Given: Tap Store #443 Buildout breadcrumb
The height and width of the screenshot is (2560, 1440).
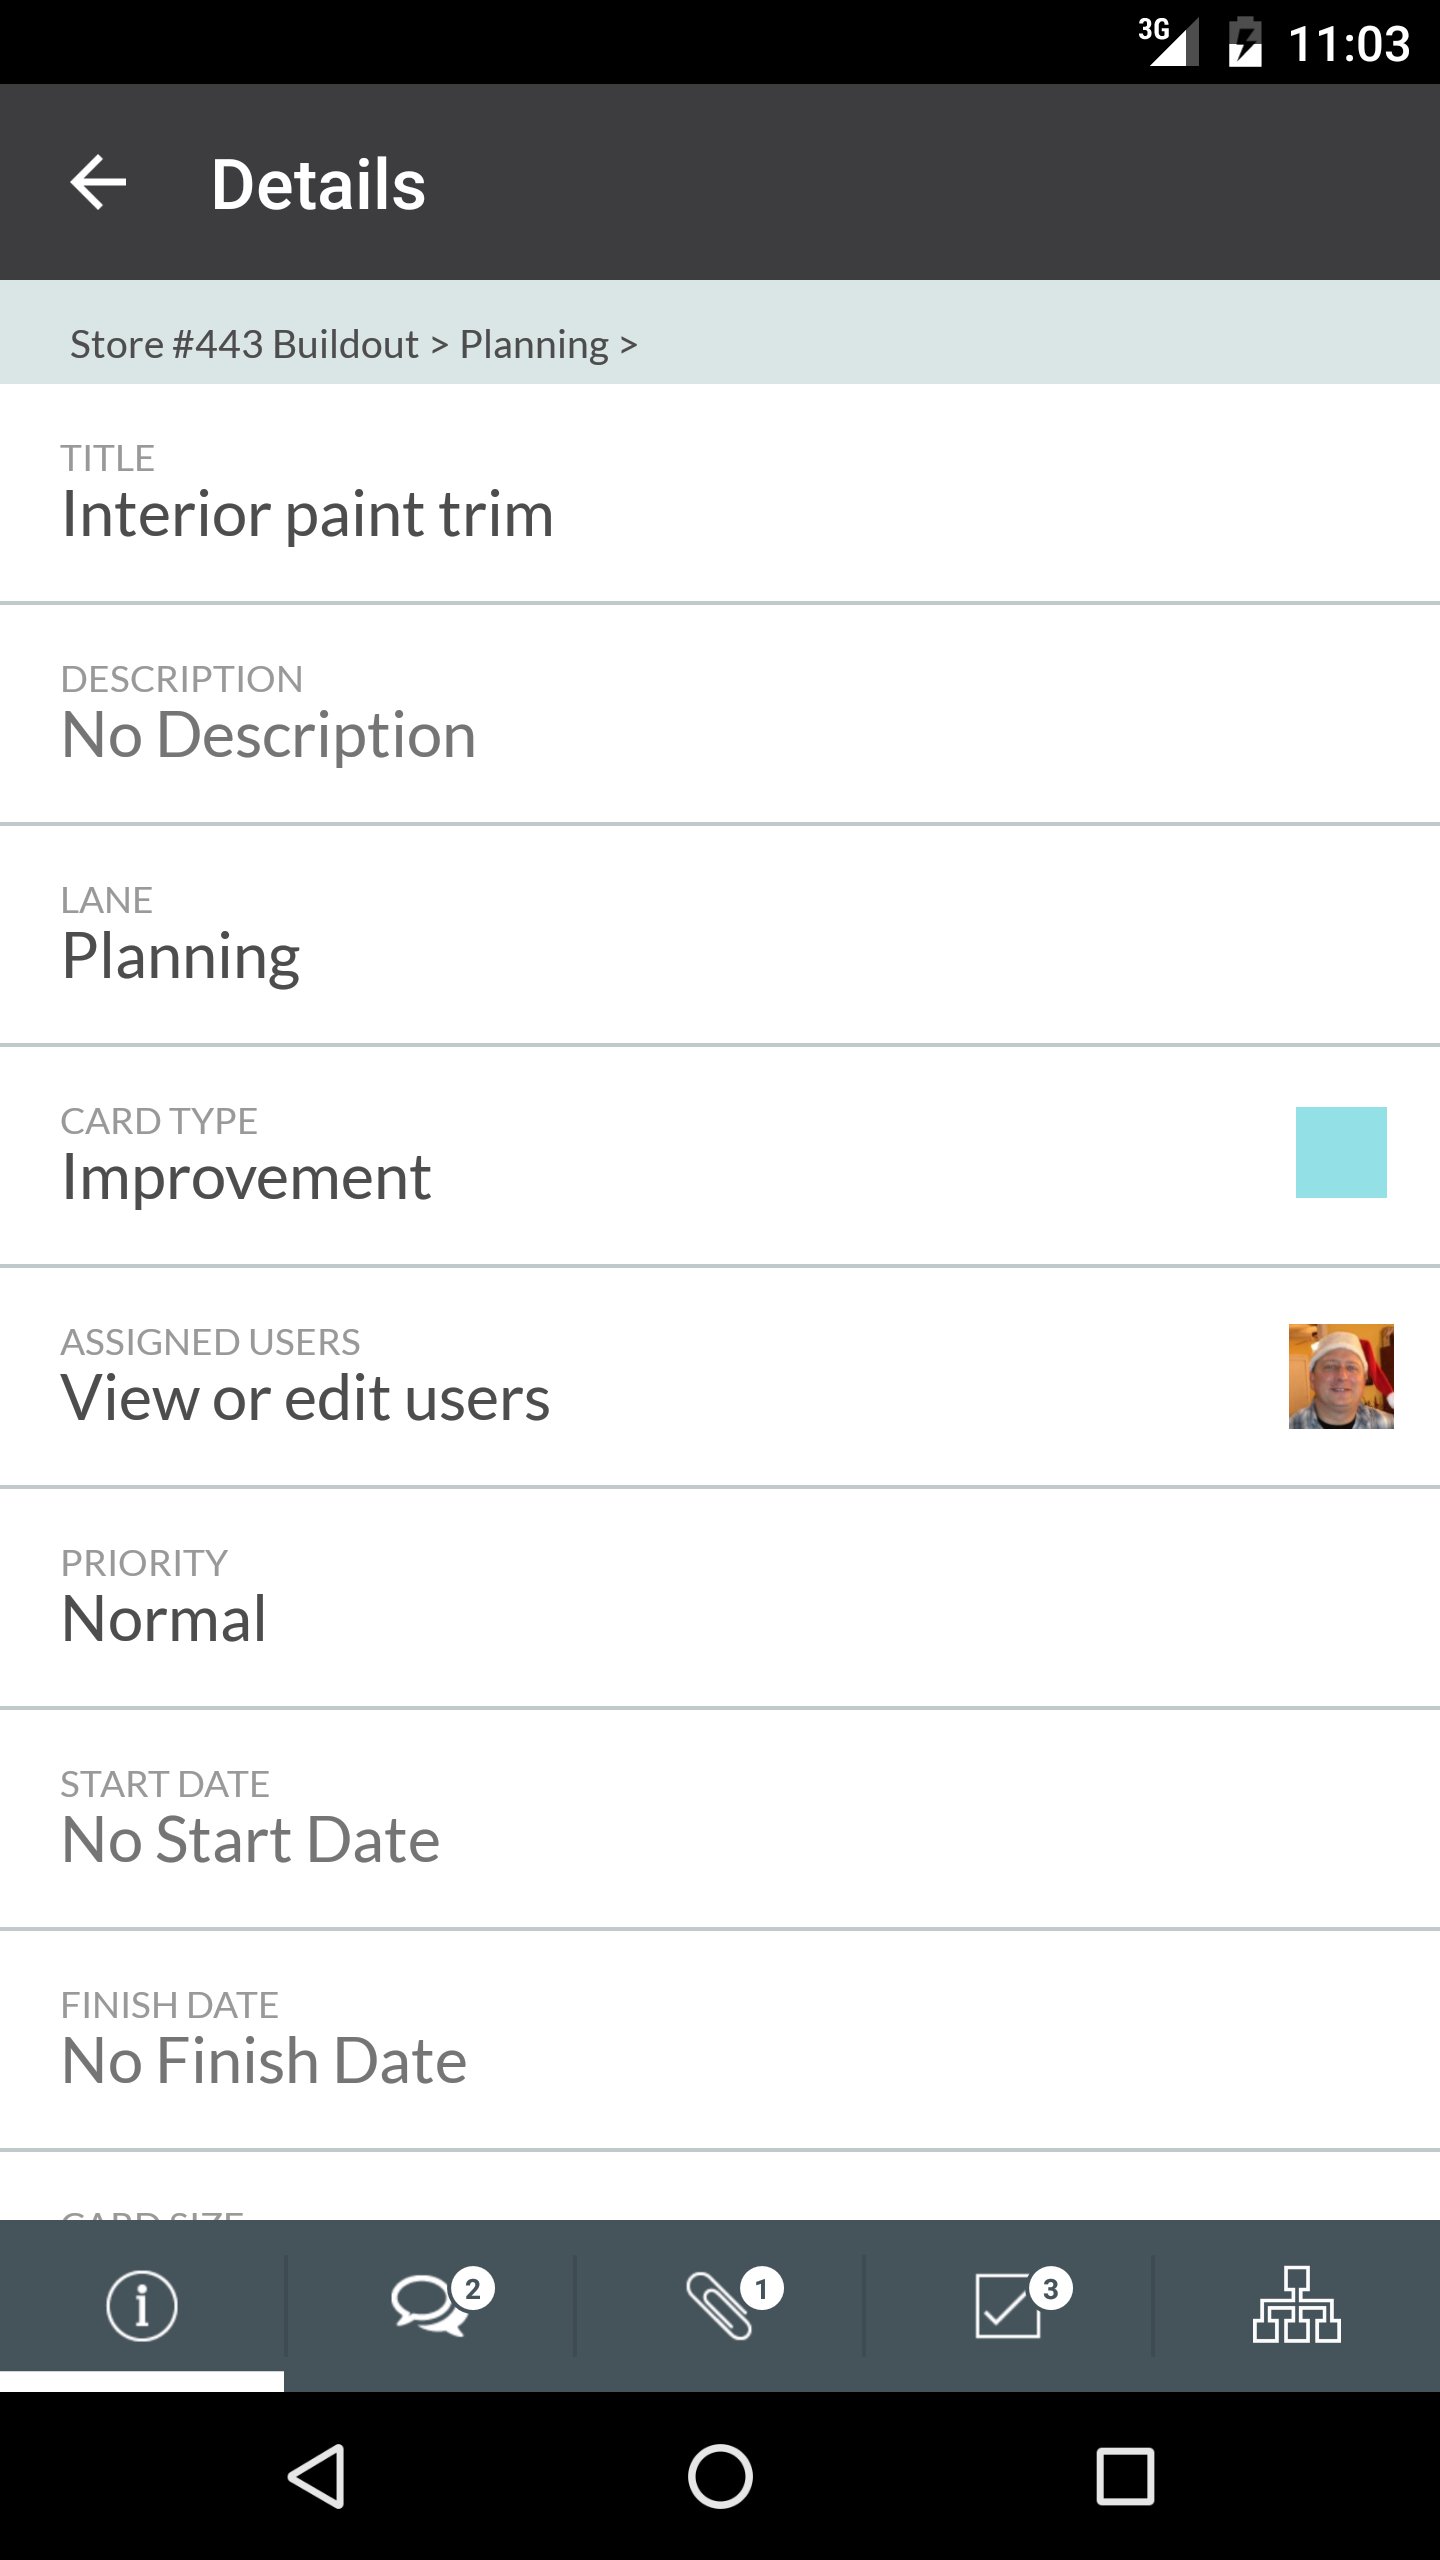Looking at the screenshot, I should 244,345.
